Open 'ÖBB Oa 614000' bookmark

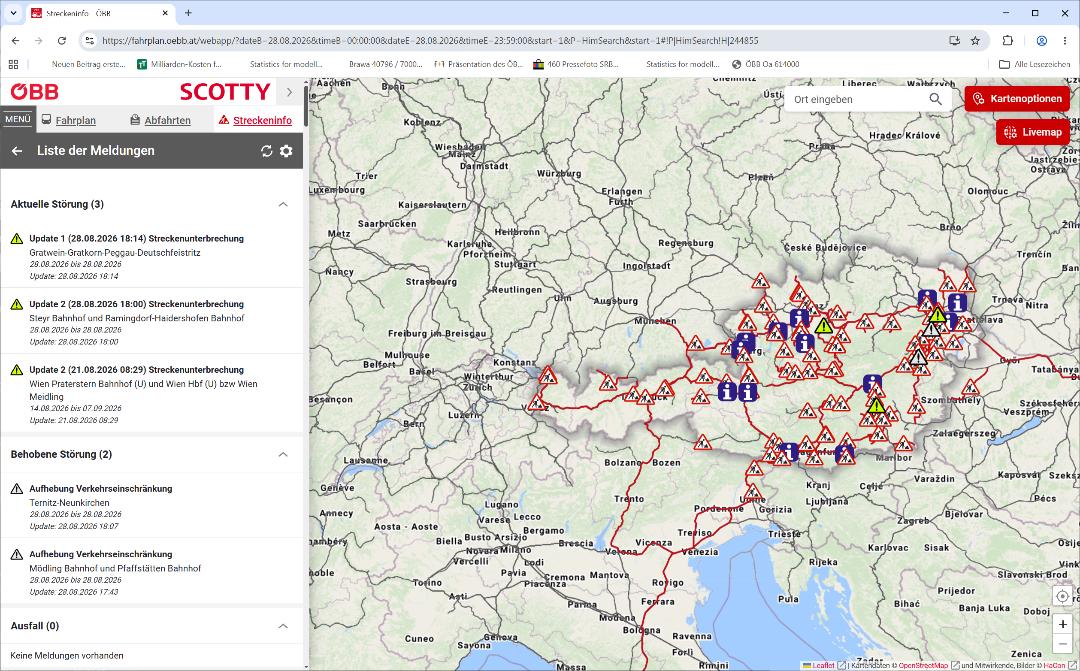pyautogui.click(x=766, y=64)
